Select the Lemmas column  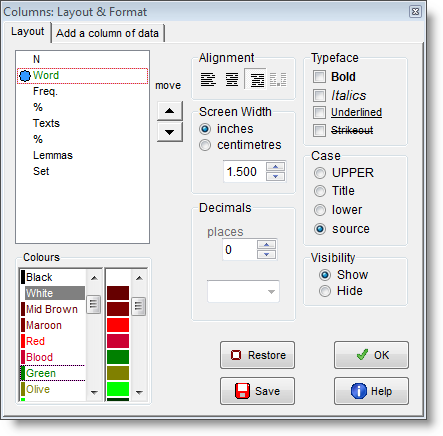click(x=82, y=156)
